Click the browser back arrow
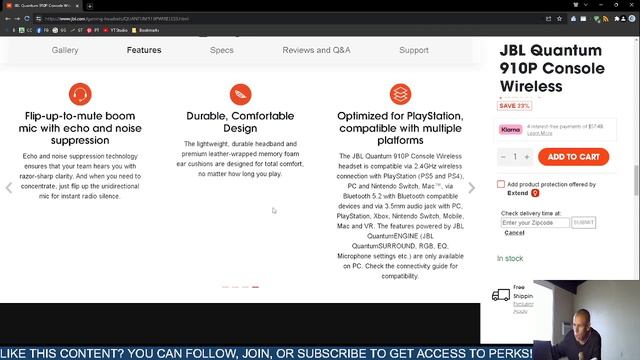The width and height of the screenshot is (640, 360). tap(8, 19)
